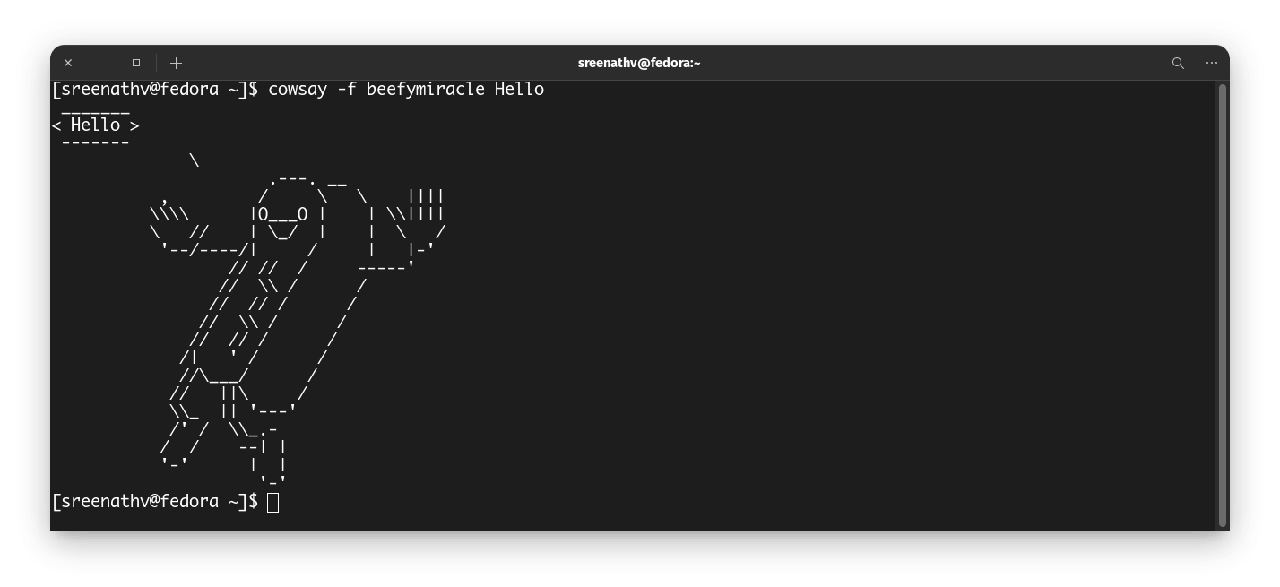This screenshot has width=1280, height=587.
Task: Click the vertical scrollbar on the right edge
Action: [1222, 300]
